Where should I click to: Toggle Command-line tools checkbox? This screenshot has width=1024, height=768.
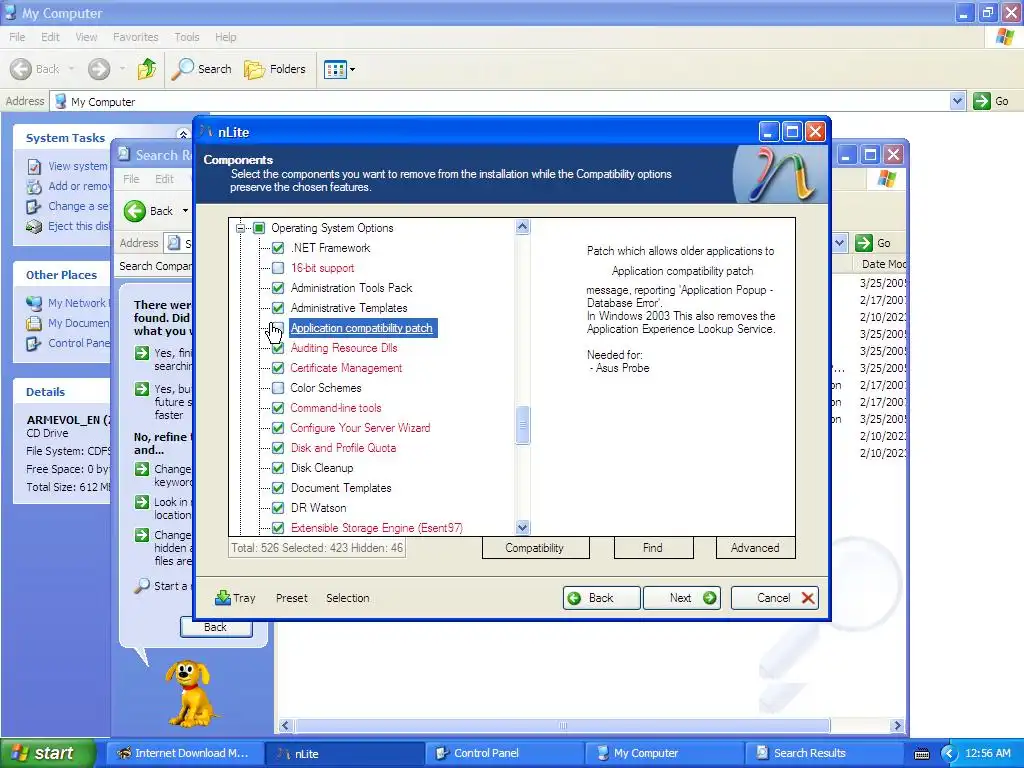[x=278, y=408]
